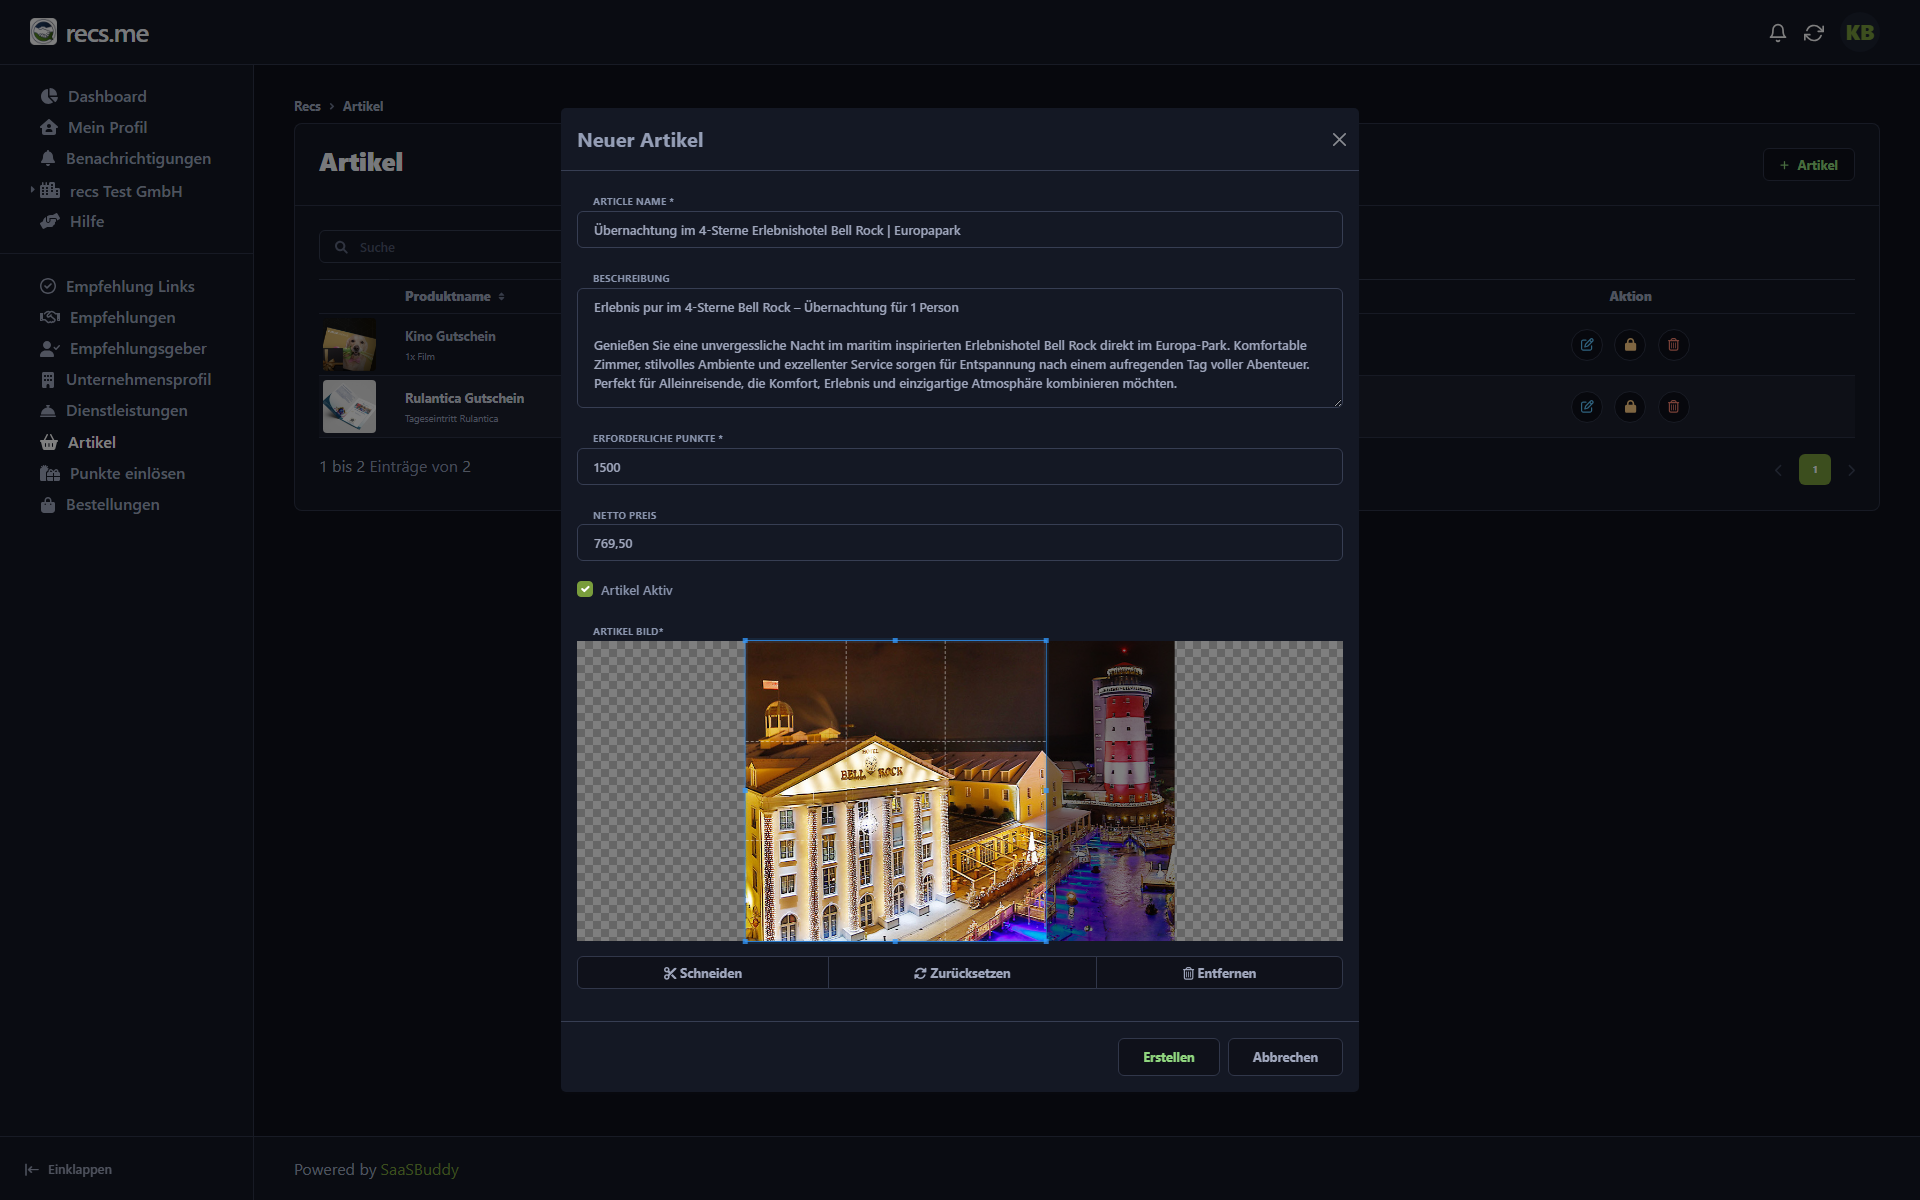Open Punkte einlösen in sidebar

click(127, 473)
